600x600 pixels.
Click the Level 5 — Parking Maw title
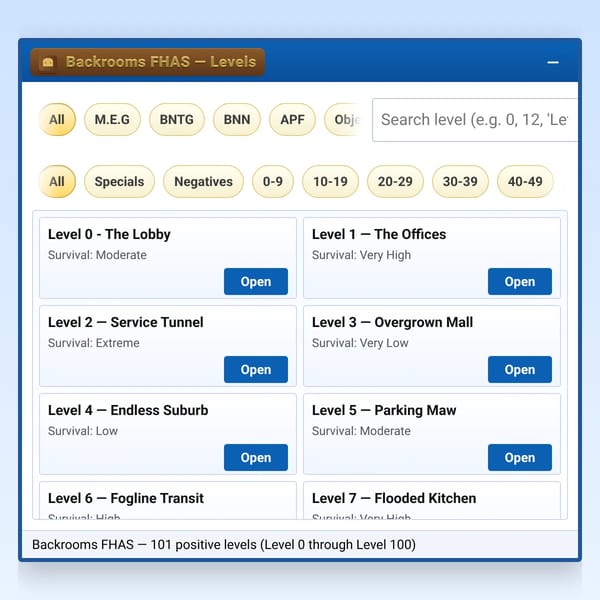pyautogui.click(x=384, y=410)
